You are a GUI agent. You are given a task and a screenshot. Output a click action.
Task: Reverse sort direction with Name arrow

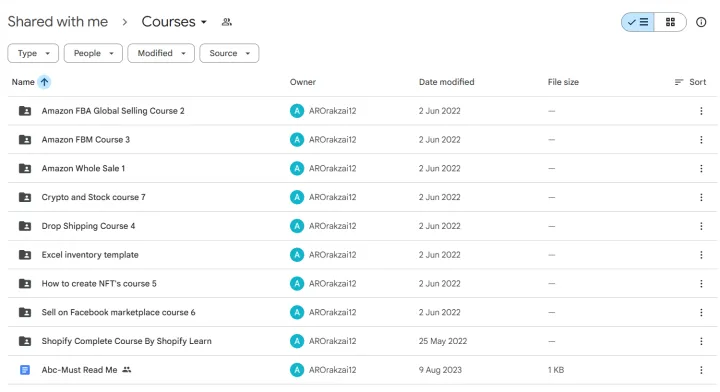tap(44, 82)
